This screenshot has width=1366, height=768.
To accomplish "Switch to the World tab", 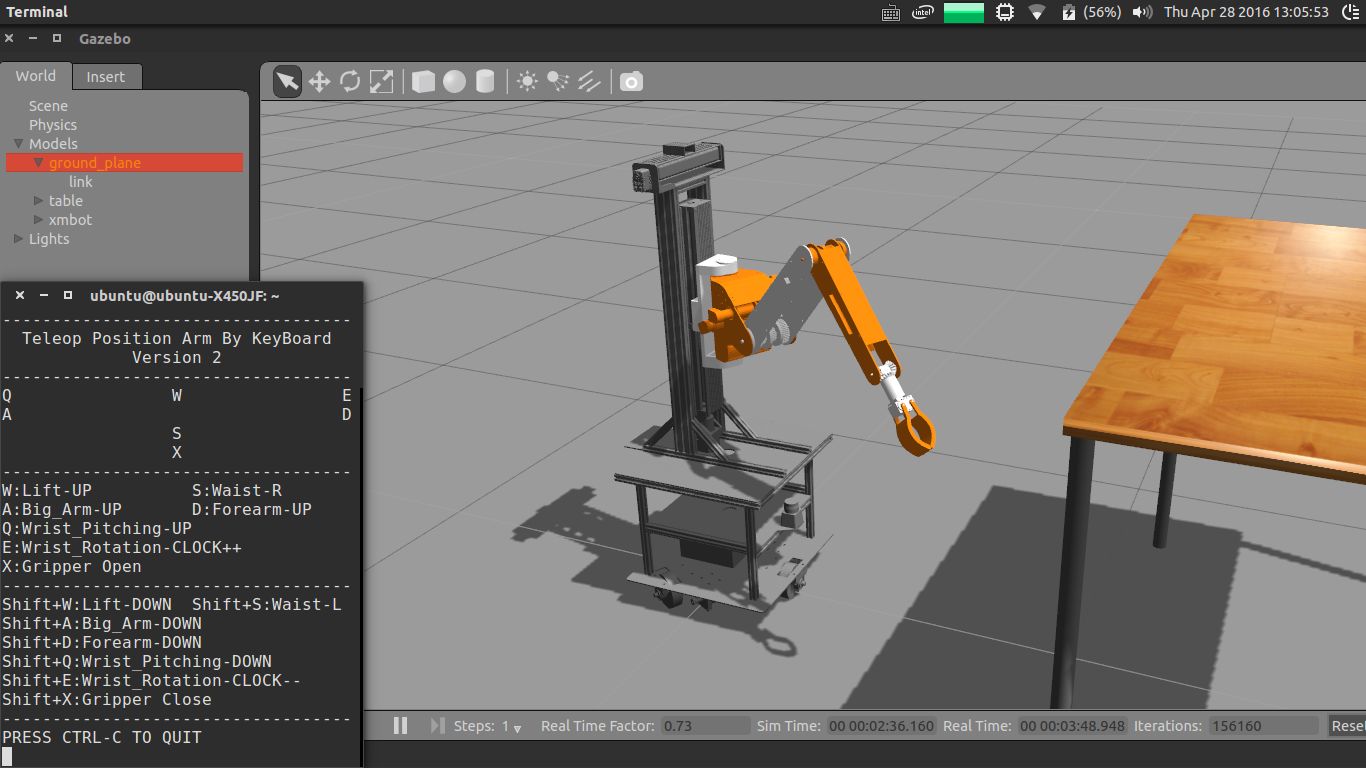I will tap(35, 76).
